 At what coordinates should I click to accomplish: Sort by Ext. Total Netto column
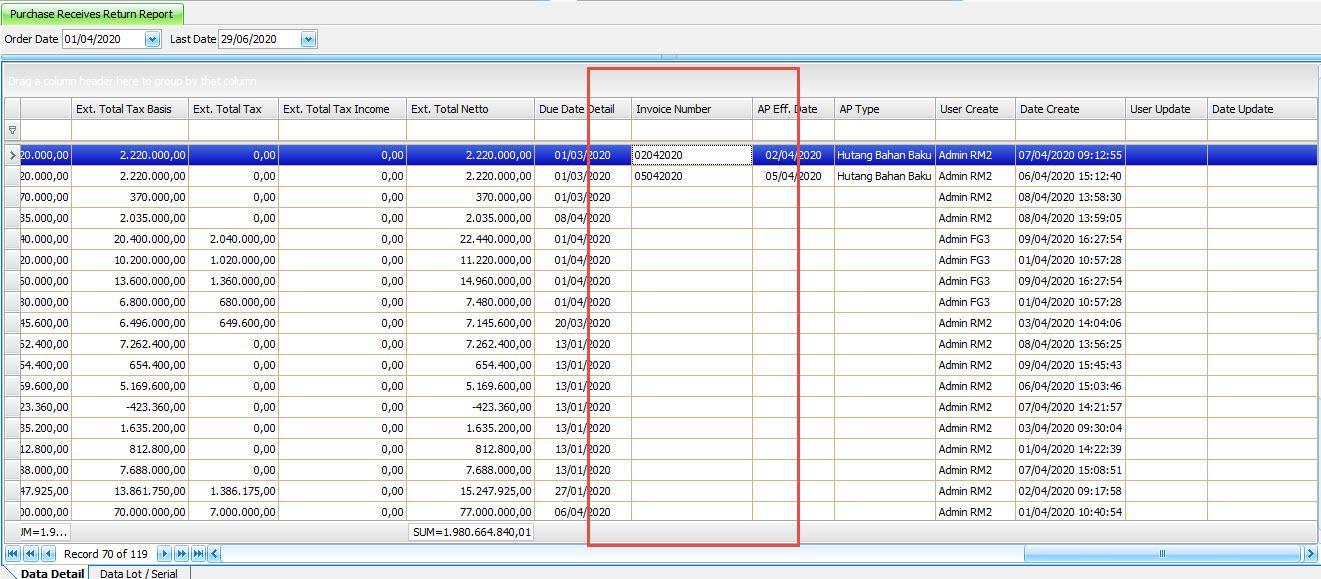(470, 109)
